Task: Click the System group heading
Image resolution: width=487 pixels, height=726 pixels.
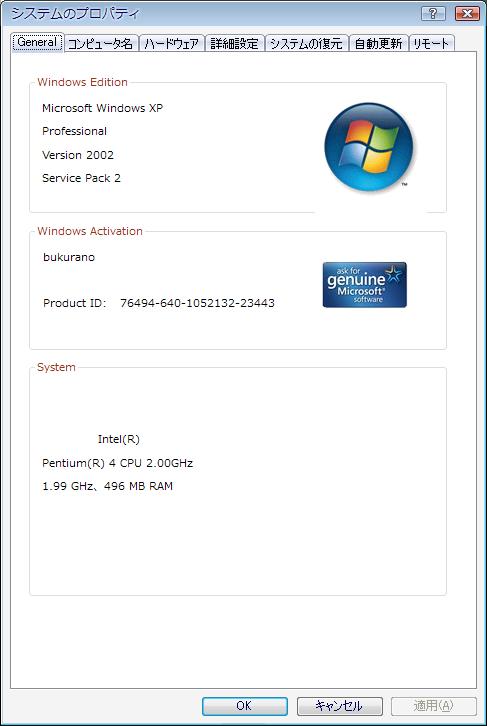Action: [56, 367]
